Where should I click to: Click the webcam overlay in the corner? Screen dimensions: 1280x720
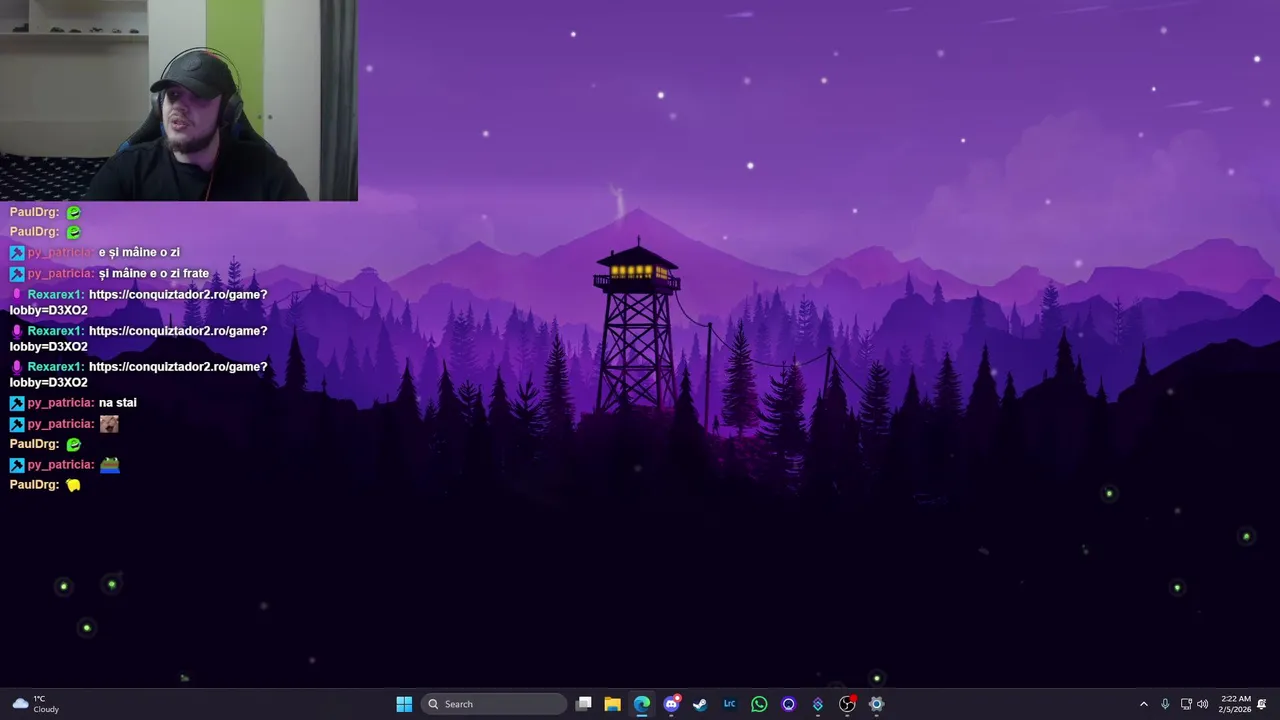click(178, 100)
